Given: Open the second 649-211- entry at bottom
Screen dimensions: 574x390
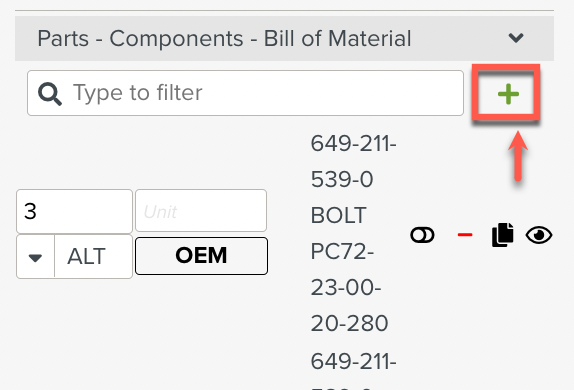Looking at the screenshot, I should [x=353, y=361].
